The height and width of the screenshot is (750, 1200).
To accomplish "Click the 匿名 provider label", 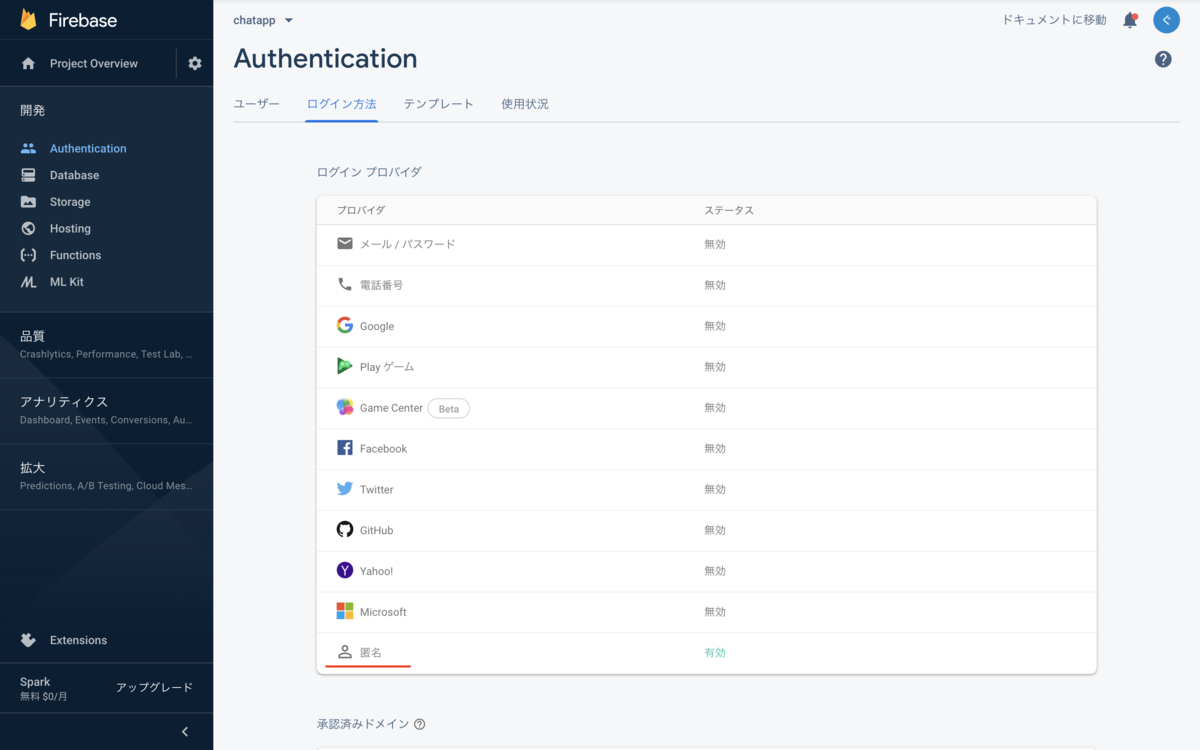I will [x=371, y=652].
